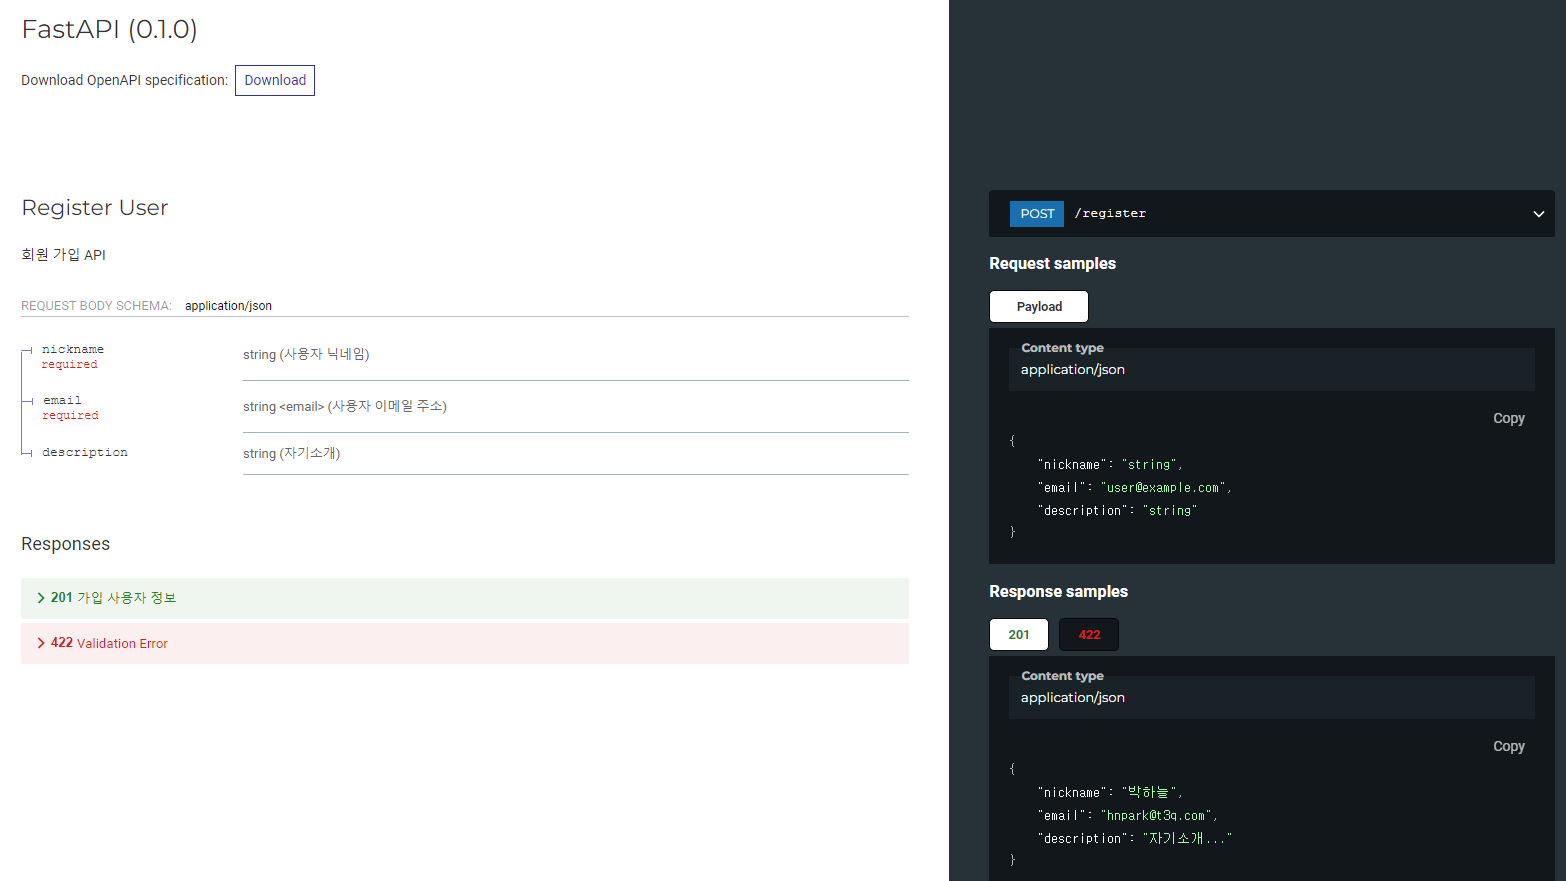Click the description field name

(x=85, y=452)
